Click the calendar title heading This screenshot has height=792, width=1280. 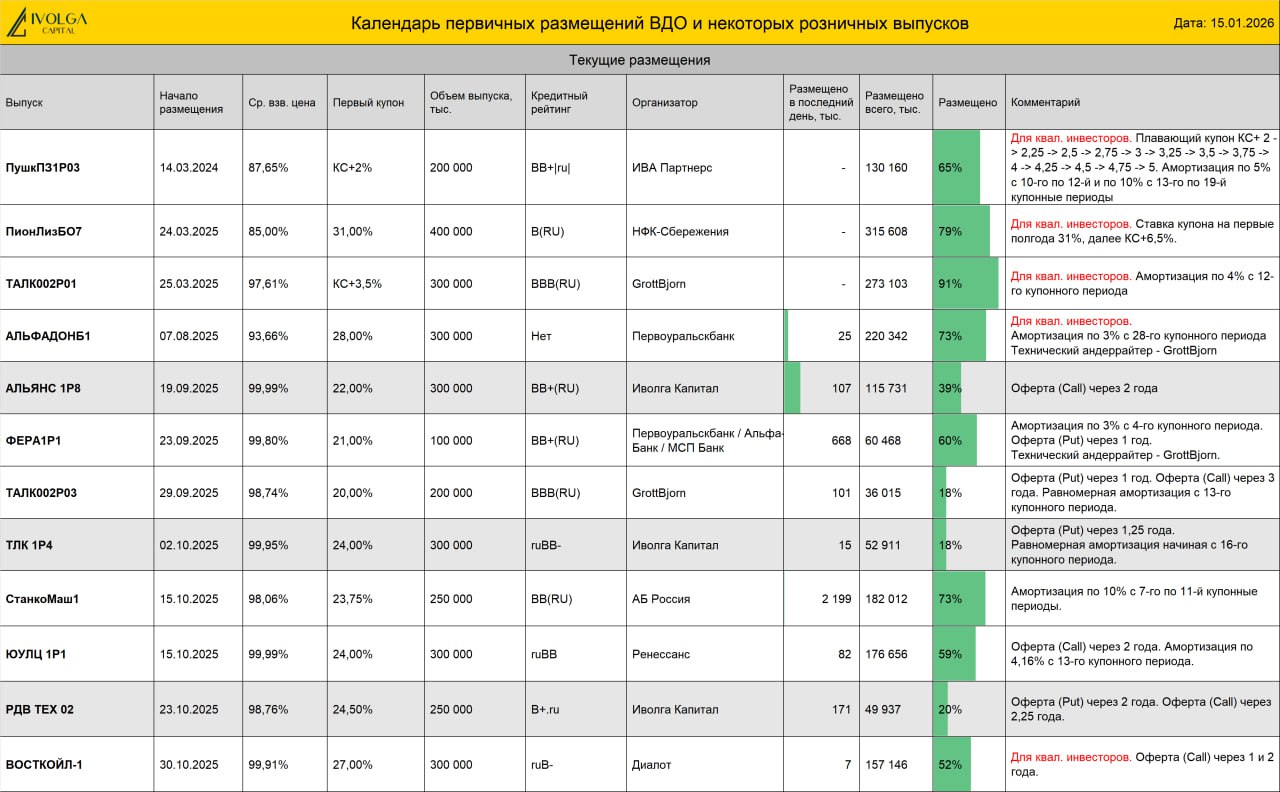pos(659,23)
